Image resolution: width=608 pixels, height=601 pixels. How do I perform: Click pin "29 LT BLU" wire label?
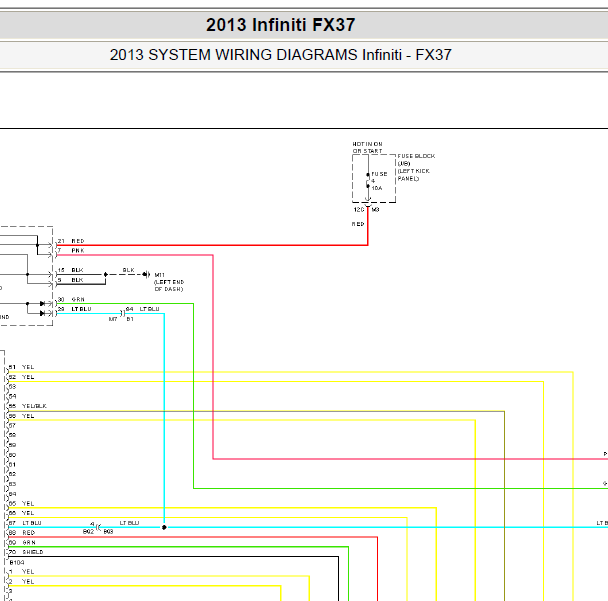click(x=74, y=309)
